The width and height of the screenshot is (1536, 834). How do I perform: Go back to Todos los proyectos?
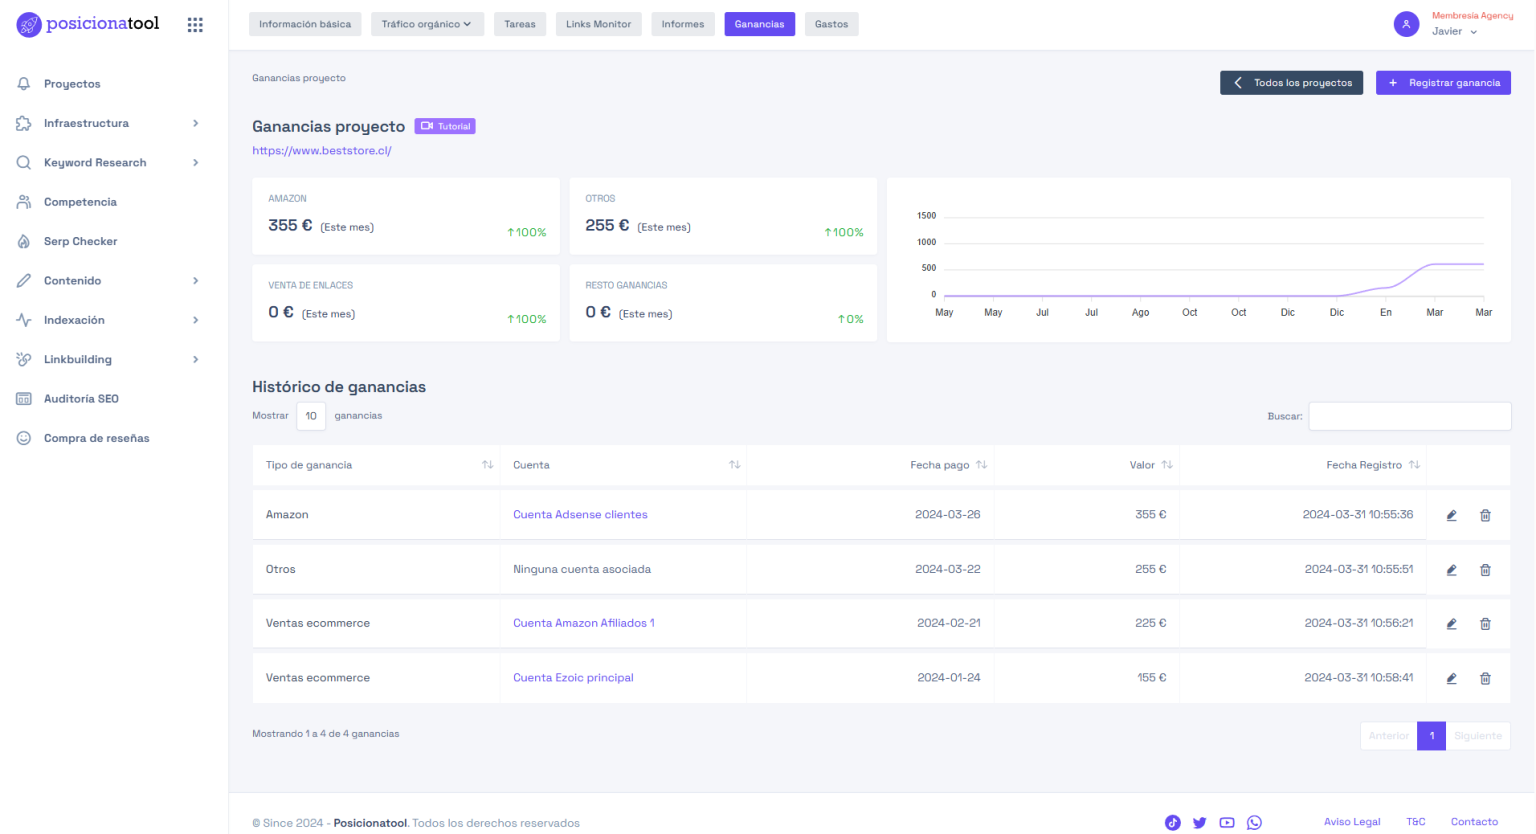[x=1292, y=83]
